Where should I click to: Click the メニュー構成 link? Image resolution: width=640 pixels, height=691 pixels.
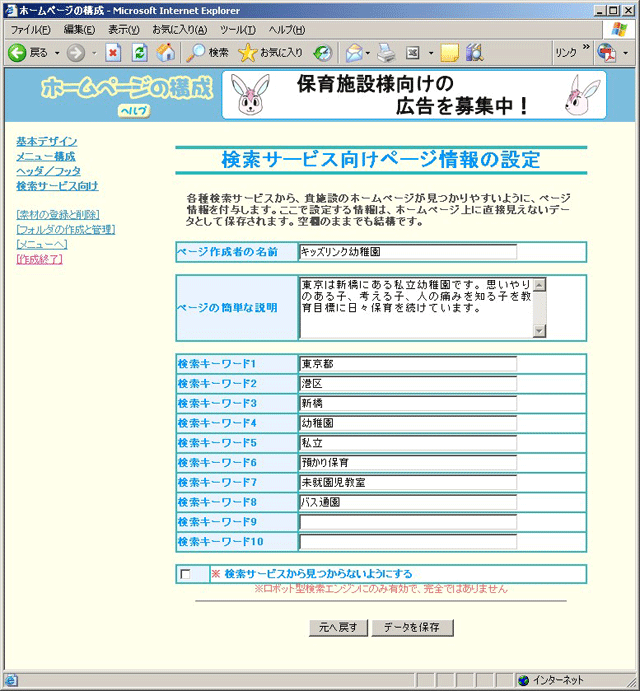[x=46, y=156]
